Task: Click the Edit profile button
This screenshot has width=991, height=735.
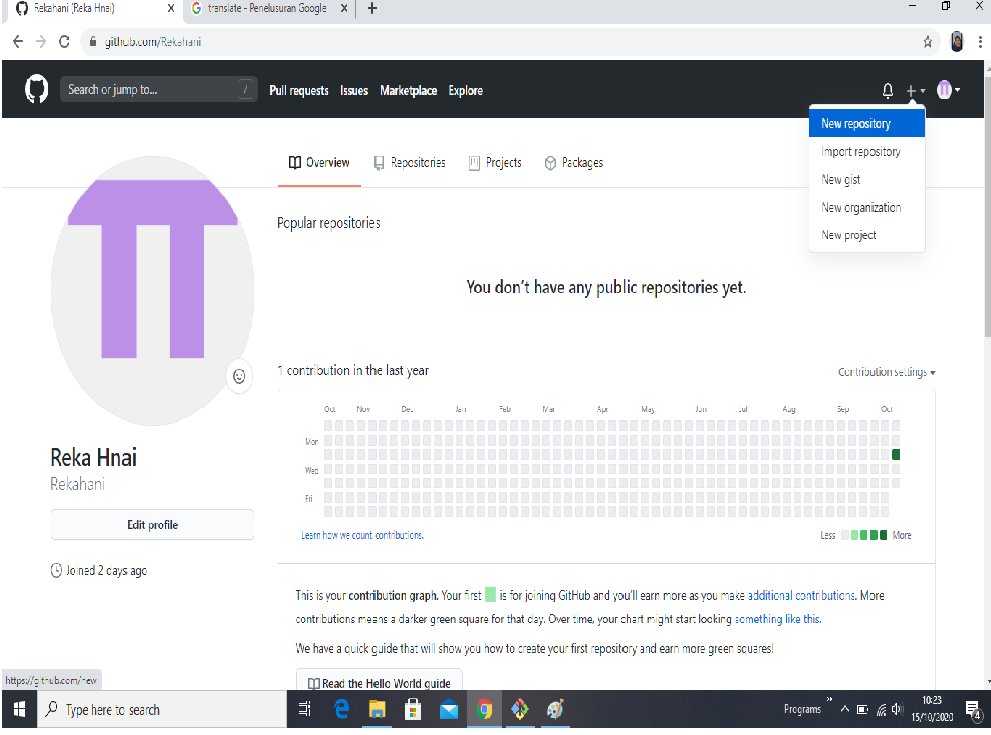Action: 152,525
